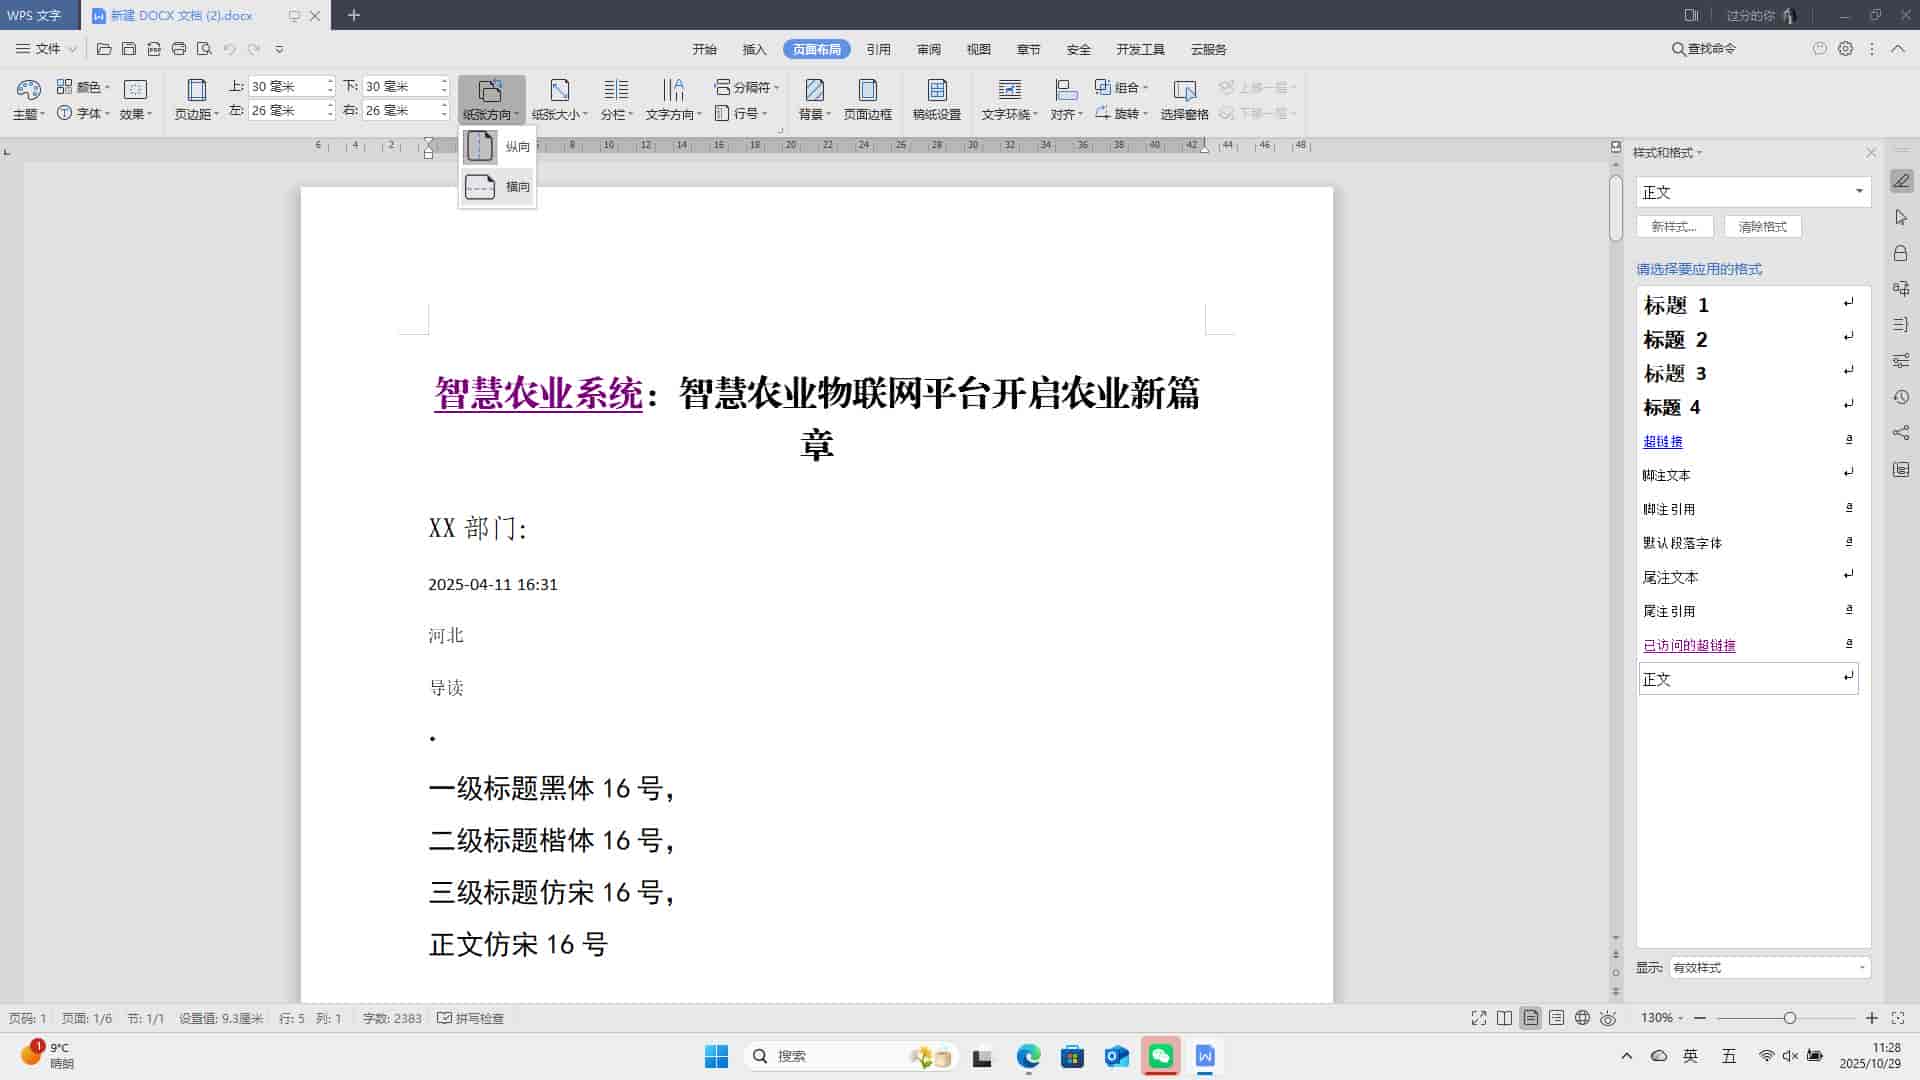Viewport: 1920px width, 1080px height.
Task: Open the Columns (分栏) button
Action: [616, 100]
